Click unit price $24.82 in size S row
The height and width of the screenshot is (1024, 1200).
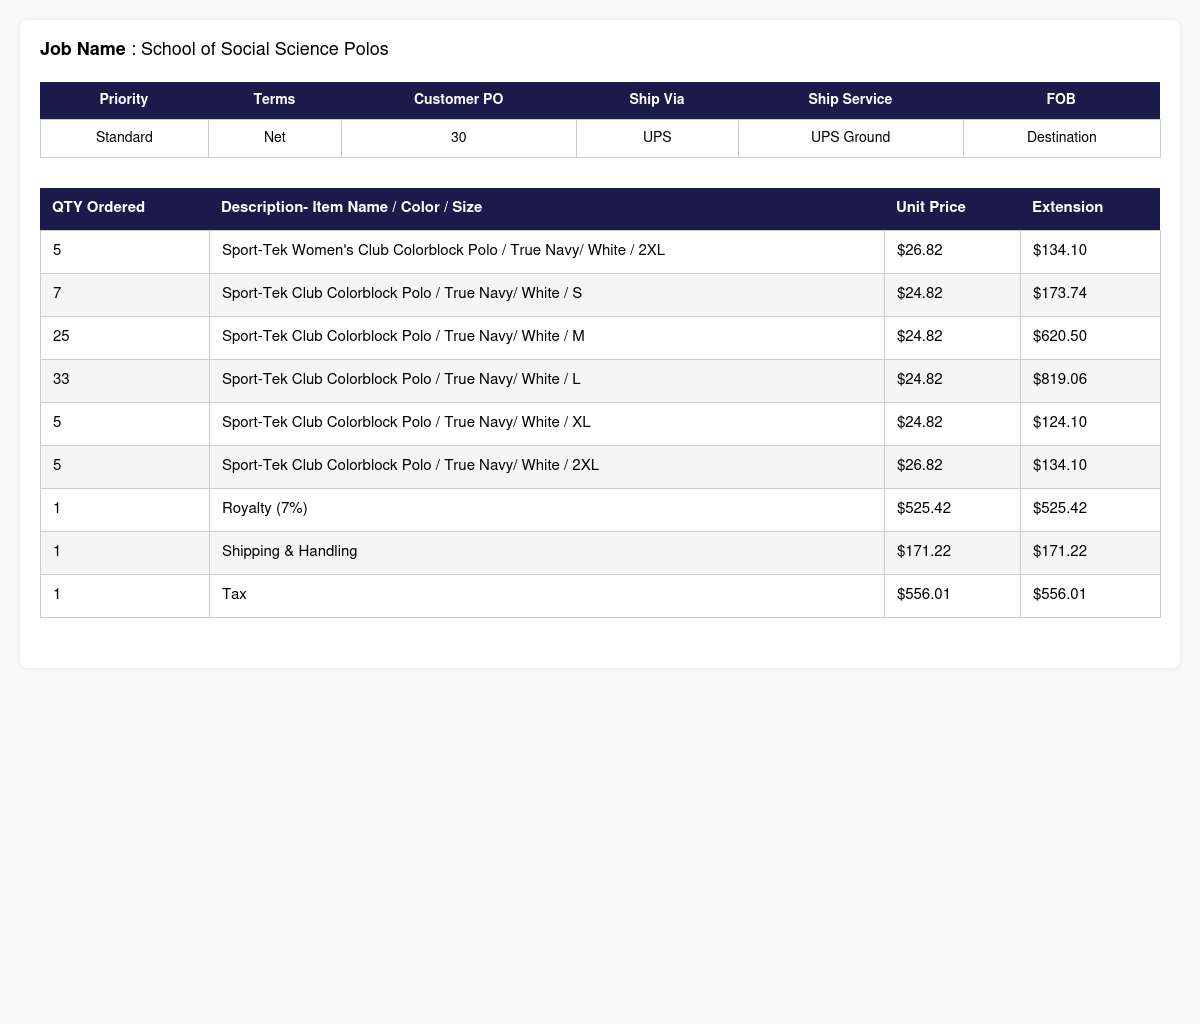[952, 294]
